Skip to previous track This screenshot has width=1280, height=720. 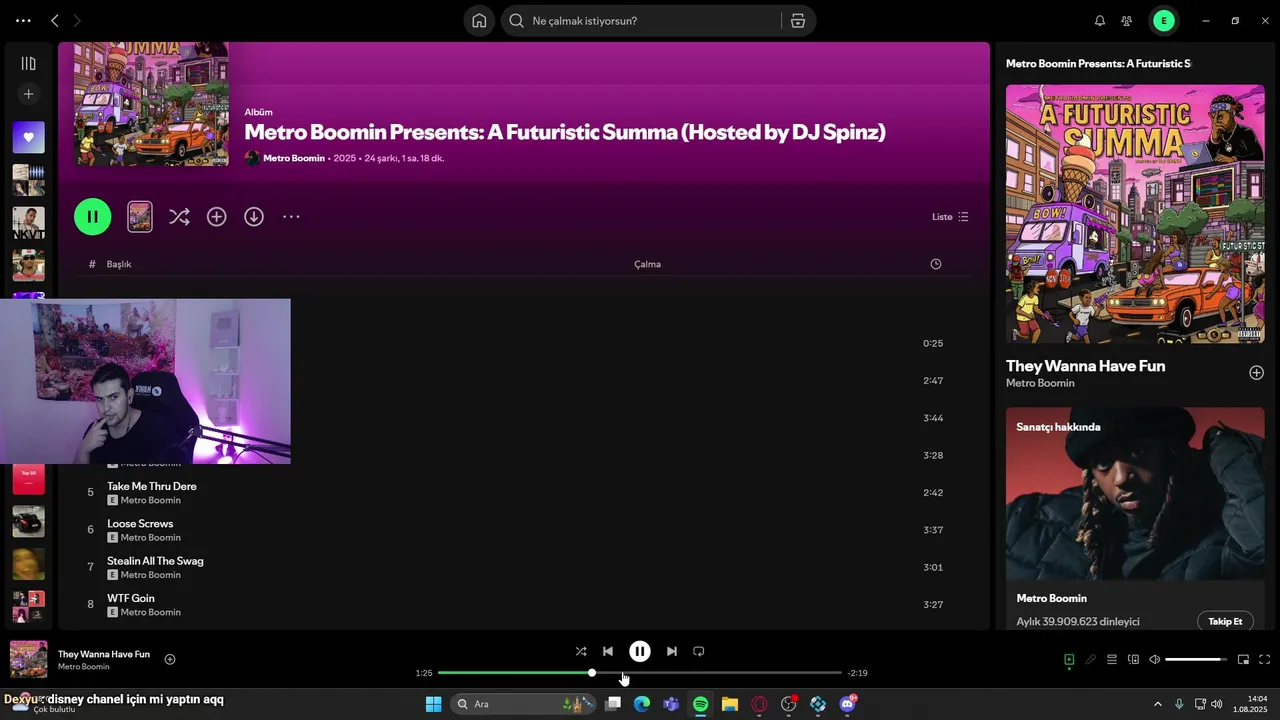click(x=608, y=651)
